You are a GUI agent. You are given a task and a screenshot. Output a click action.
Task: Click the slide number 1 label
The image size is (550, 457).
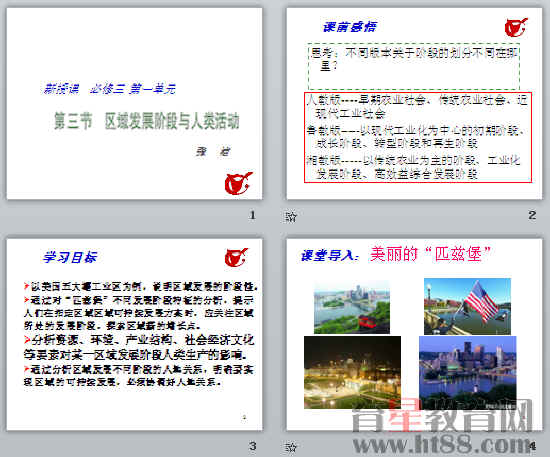252,215
